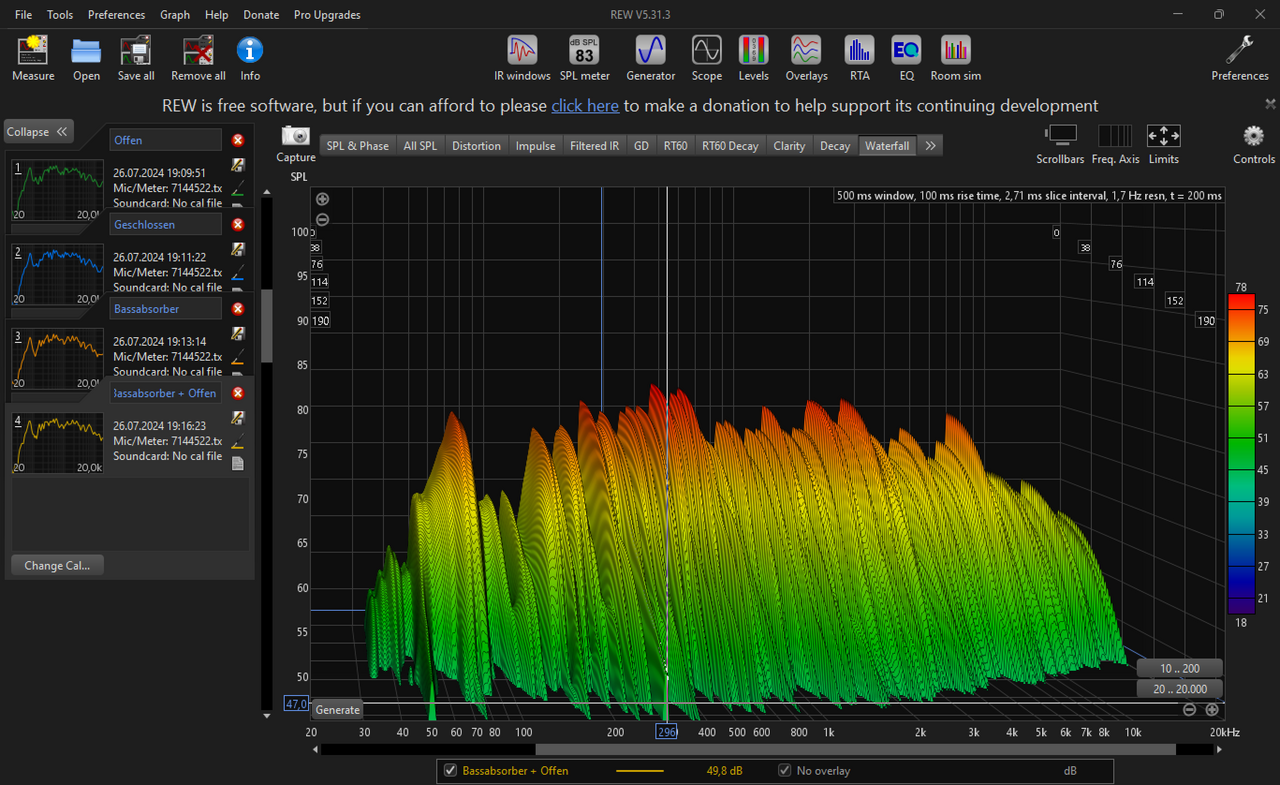Image resolution: width=1280 pixels, height=785 pixels.
Task: Zoom in vertical axis plus button
Action: point(322,200)
